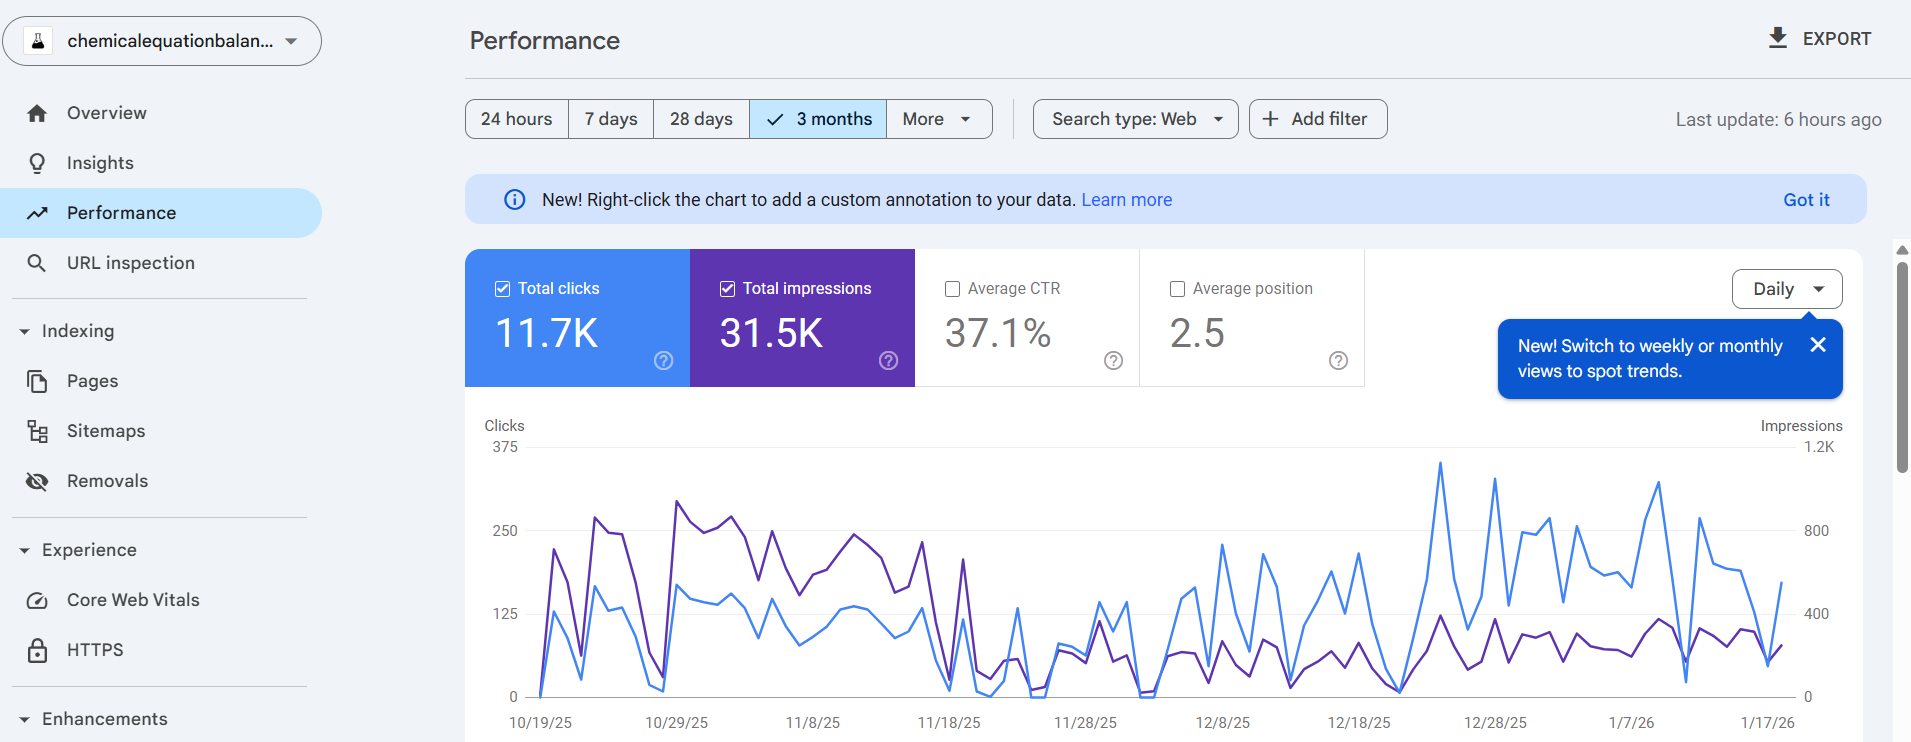This screenshot has height=742, width=1911.
Task: Click the Overview home icon
Action: [37, 113]
